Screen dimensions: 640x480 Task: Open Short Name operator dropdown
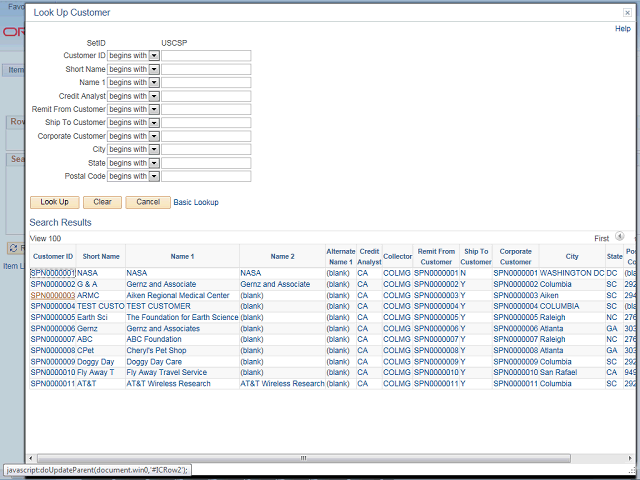pos(154,69)
